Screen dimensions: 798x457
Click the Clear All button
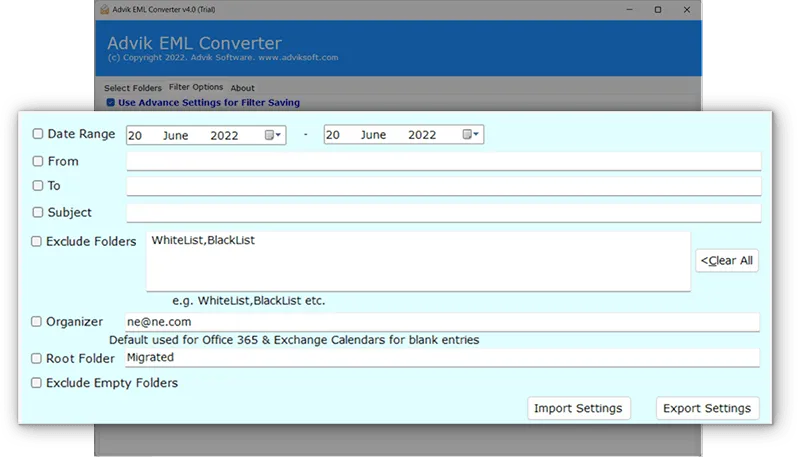click(727, 261)
